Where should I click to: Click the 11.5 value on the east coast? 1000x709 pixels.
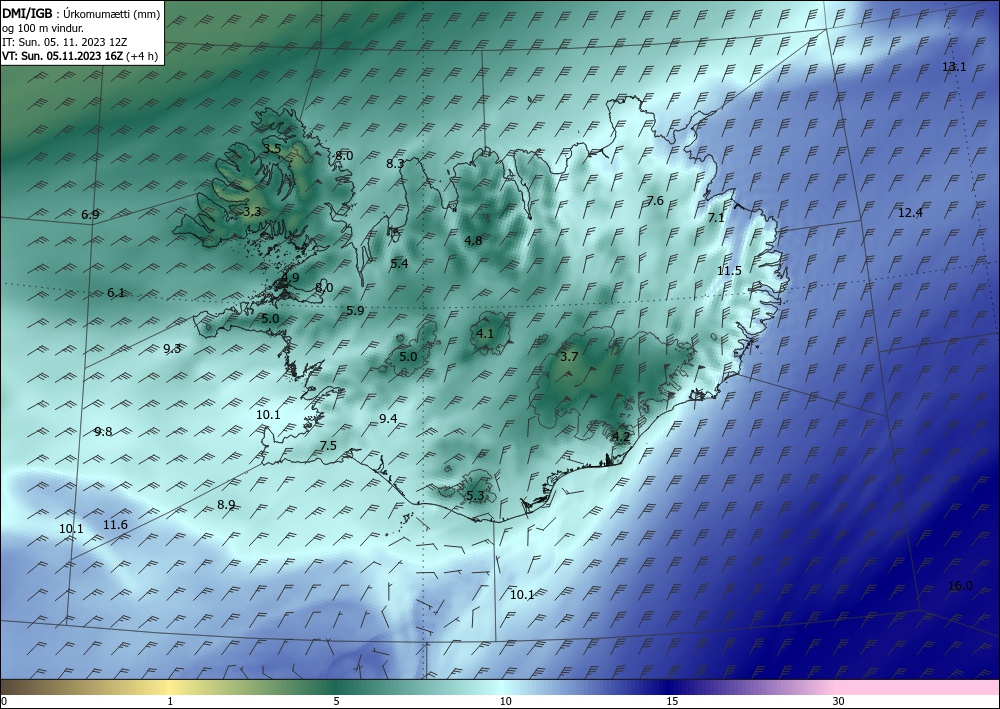point(729,271)
